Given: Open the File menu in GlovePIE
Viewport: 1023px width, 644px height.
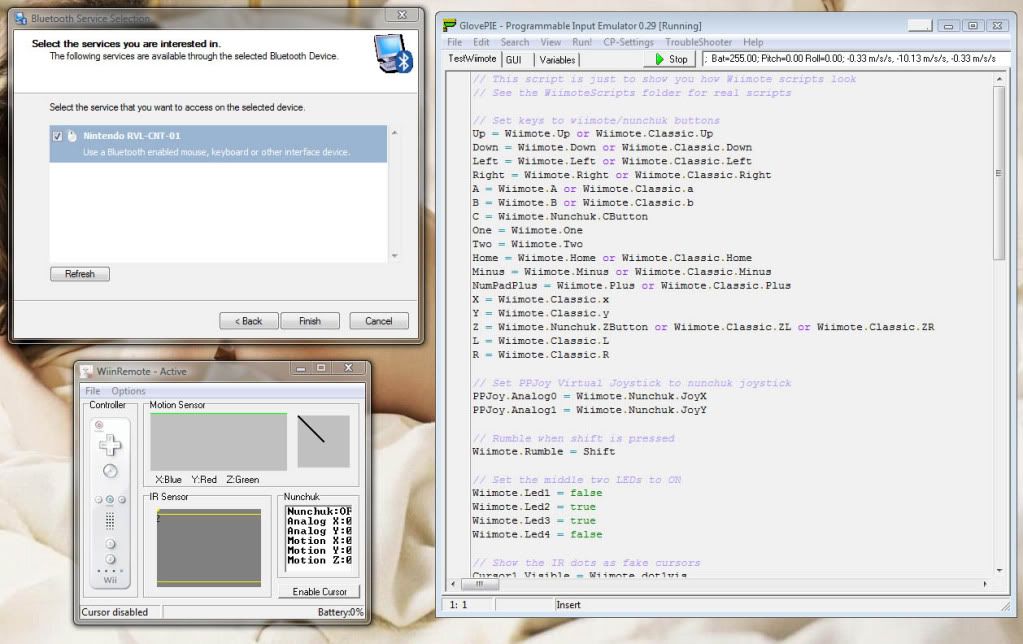Looking at the screenshot, I should [x=455, y=42].
